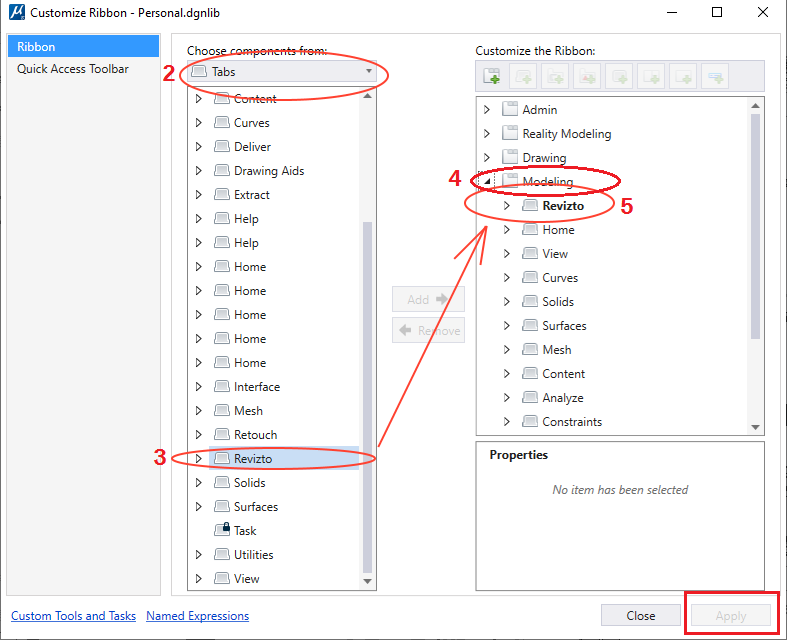Click the New Tab icon in ribbon toolbar

tap(491, 76)
